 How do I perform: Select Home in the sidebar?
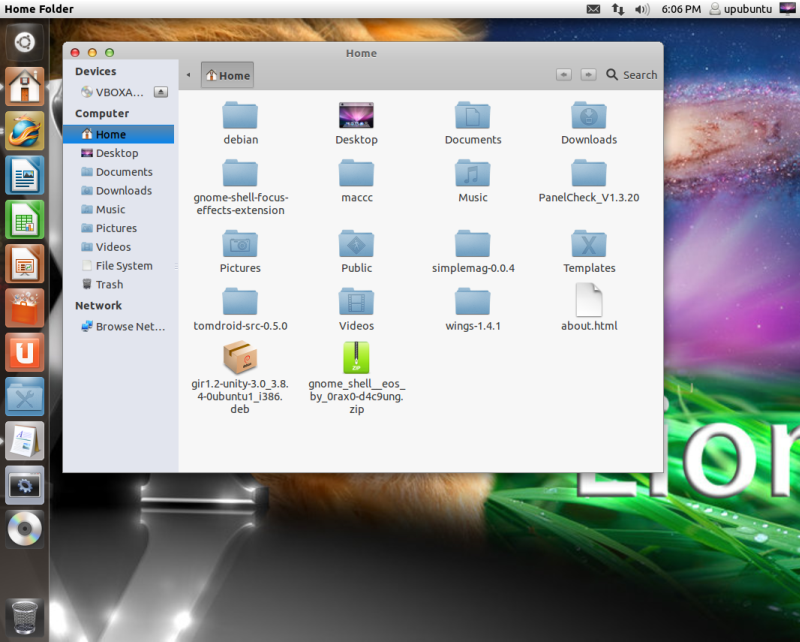[x=118, y=134]
